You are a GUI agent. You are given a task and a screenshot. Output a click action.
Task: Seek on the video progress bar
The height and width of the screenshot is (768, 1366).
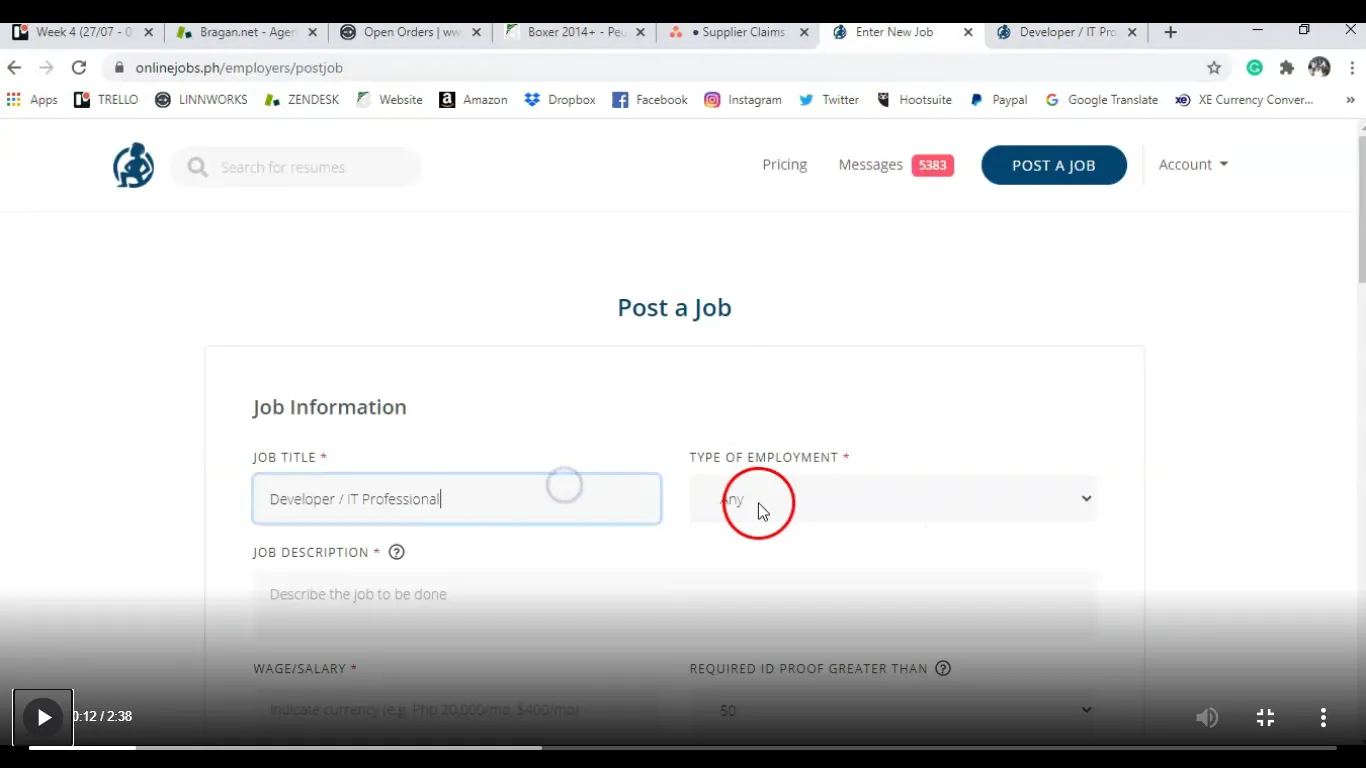click(x=682, y=748)
